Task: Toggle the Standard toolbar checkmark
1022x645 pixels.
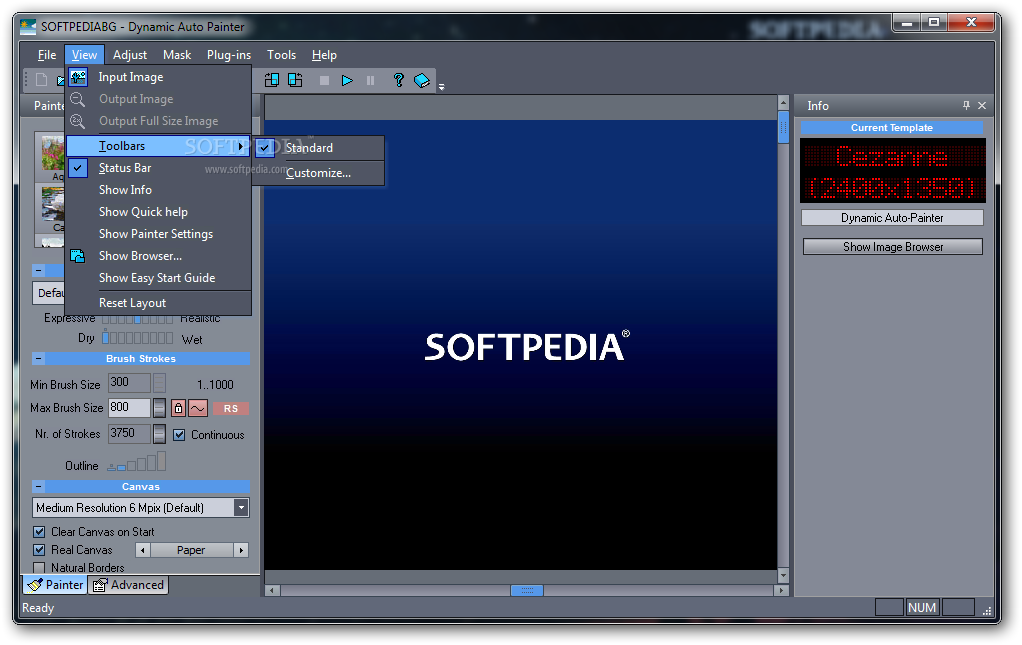Action: point(265,149)
